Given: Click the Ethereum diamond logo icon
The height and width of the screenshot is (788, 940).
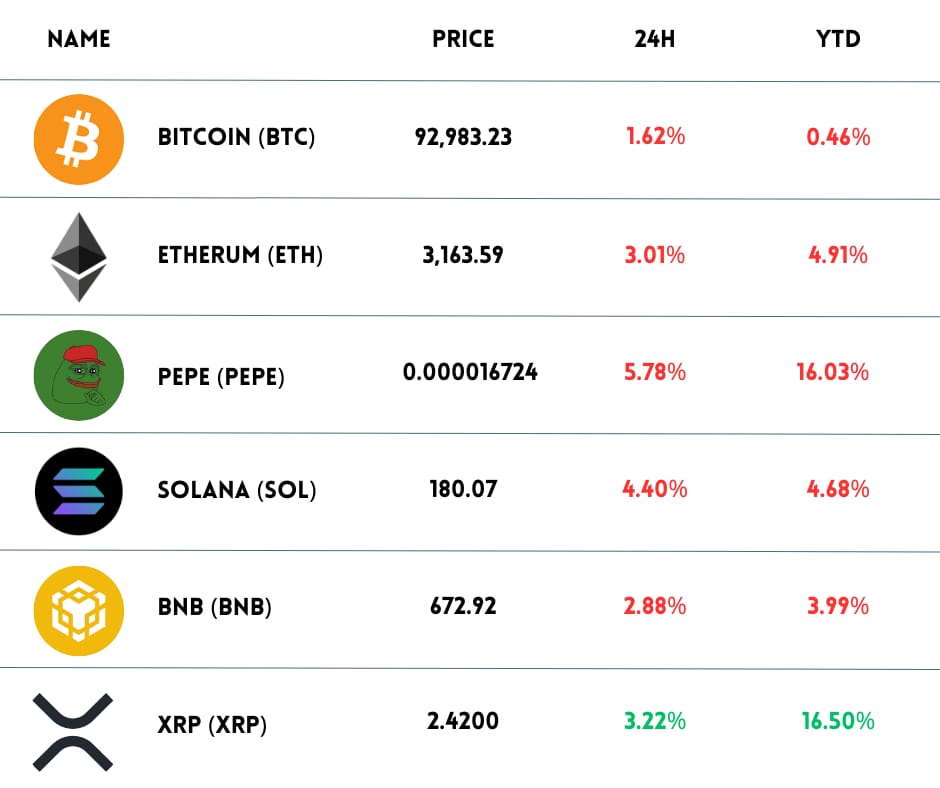Looking at the screenshot, I should (79, 256).
